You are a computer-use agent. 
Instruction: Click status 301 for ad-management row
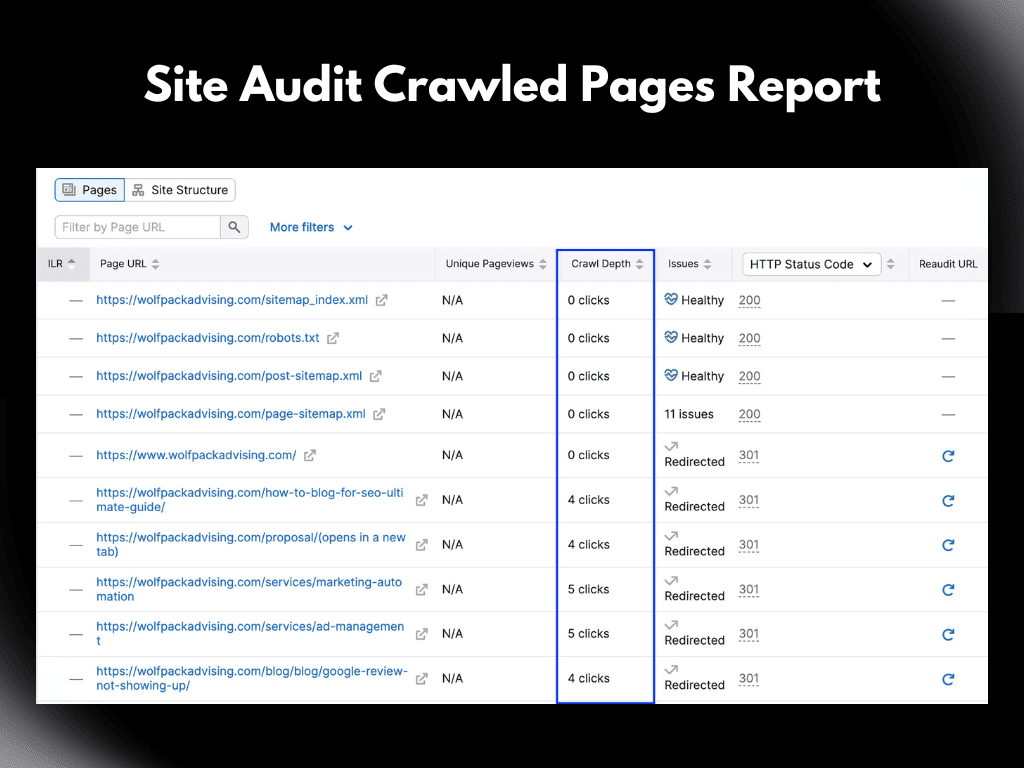click(x=749, y=633)
